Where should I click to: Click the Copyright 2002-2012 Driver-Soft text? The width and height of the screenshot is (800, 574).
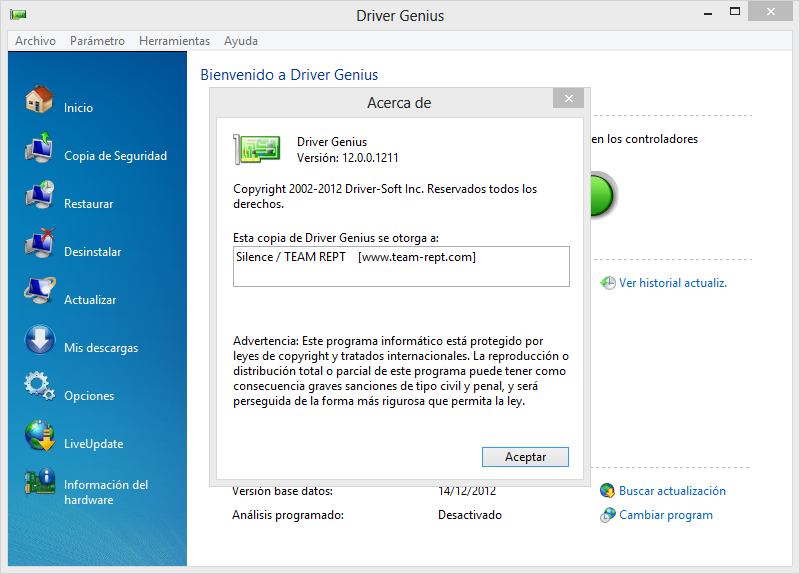click(x=385, y=196)
